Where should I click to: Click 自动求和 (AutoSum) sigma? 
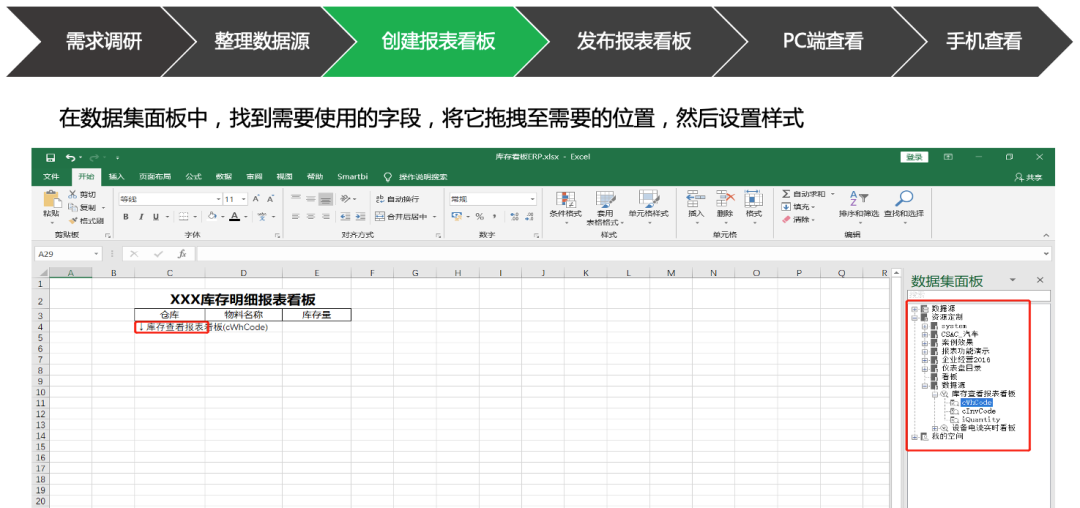click(x=786, y=195)
